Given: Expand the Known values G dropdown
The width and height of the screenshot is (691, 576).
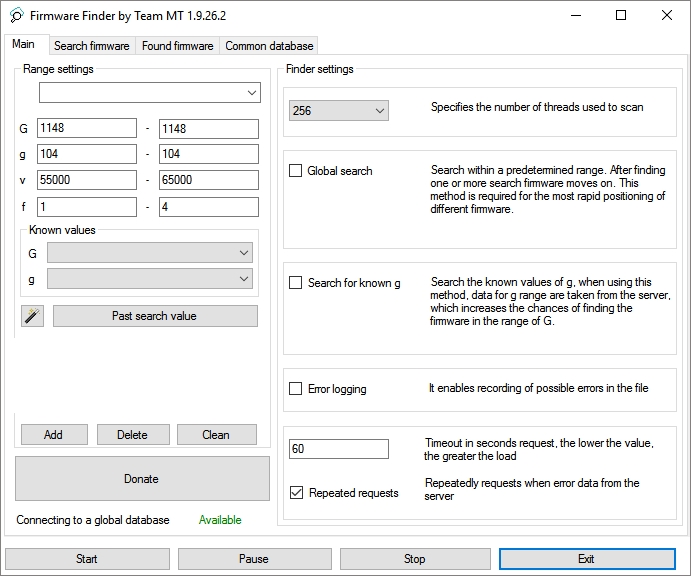Looking at the screenshot, I should click(150, 253).
